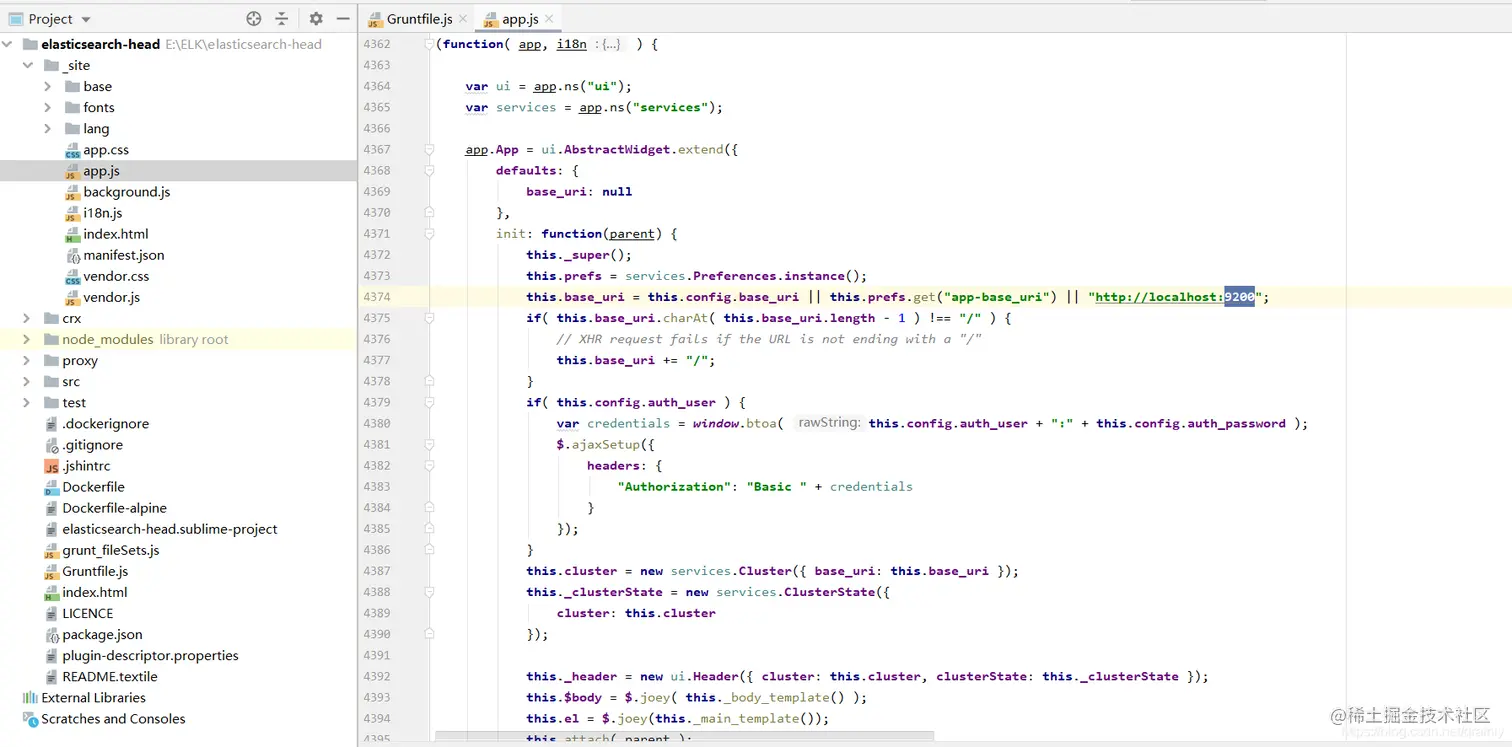Image resolution: width=1512 pixels, height=747 pixels.
Task: Select manifest.json file
Action: coord(123,255)
